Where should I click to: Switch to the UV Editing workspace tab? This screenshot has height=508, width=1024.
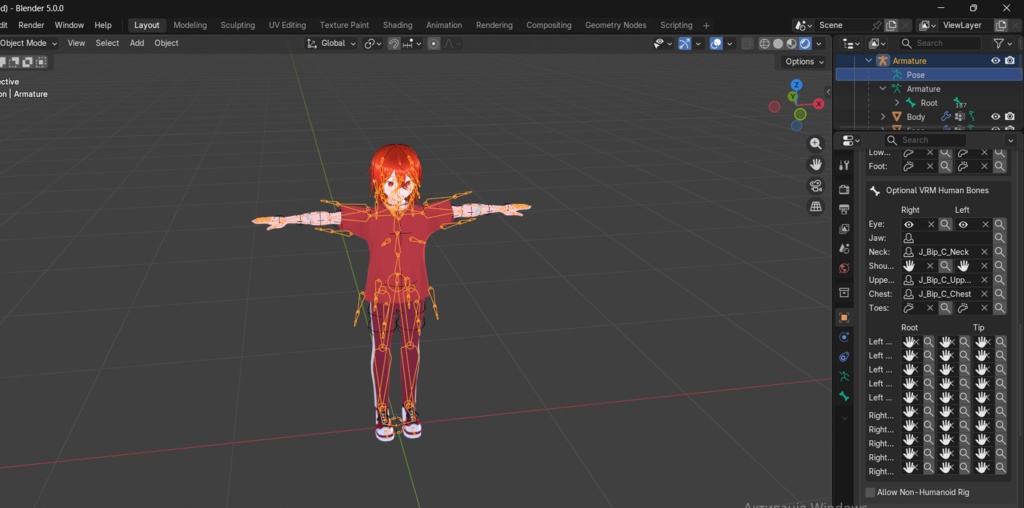click(287, 25)
